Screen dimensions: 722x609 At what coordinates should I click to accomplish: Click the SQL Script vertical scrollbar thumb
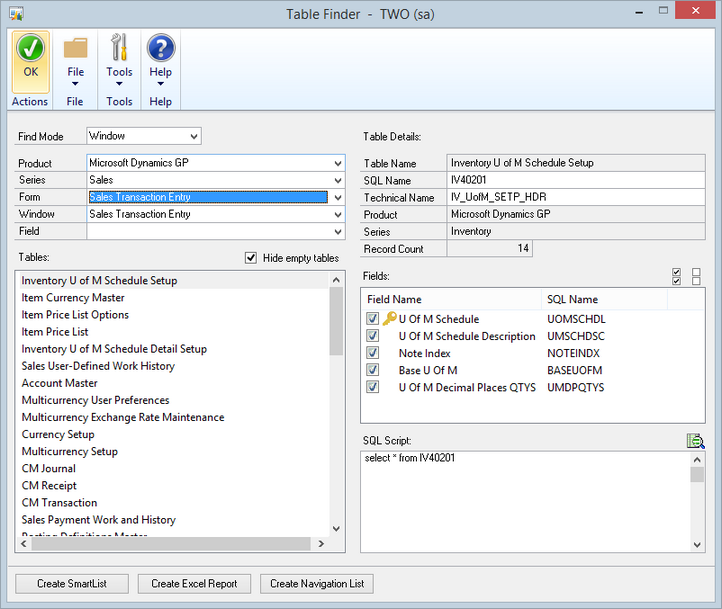pos(697,475)
